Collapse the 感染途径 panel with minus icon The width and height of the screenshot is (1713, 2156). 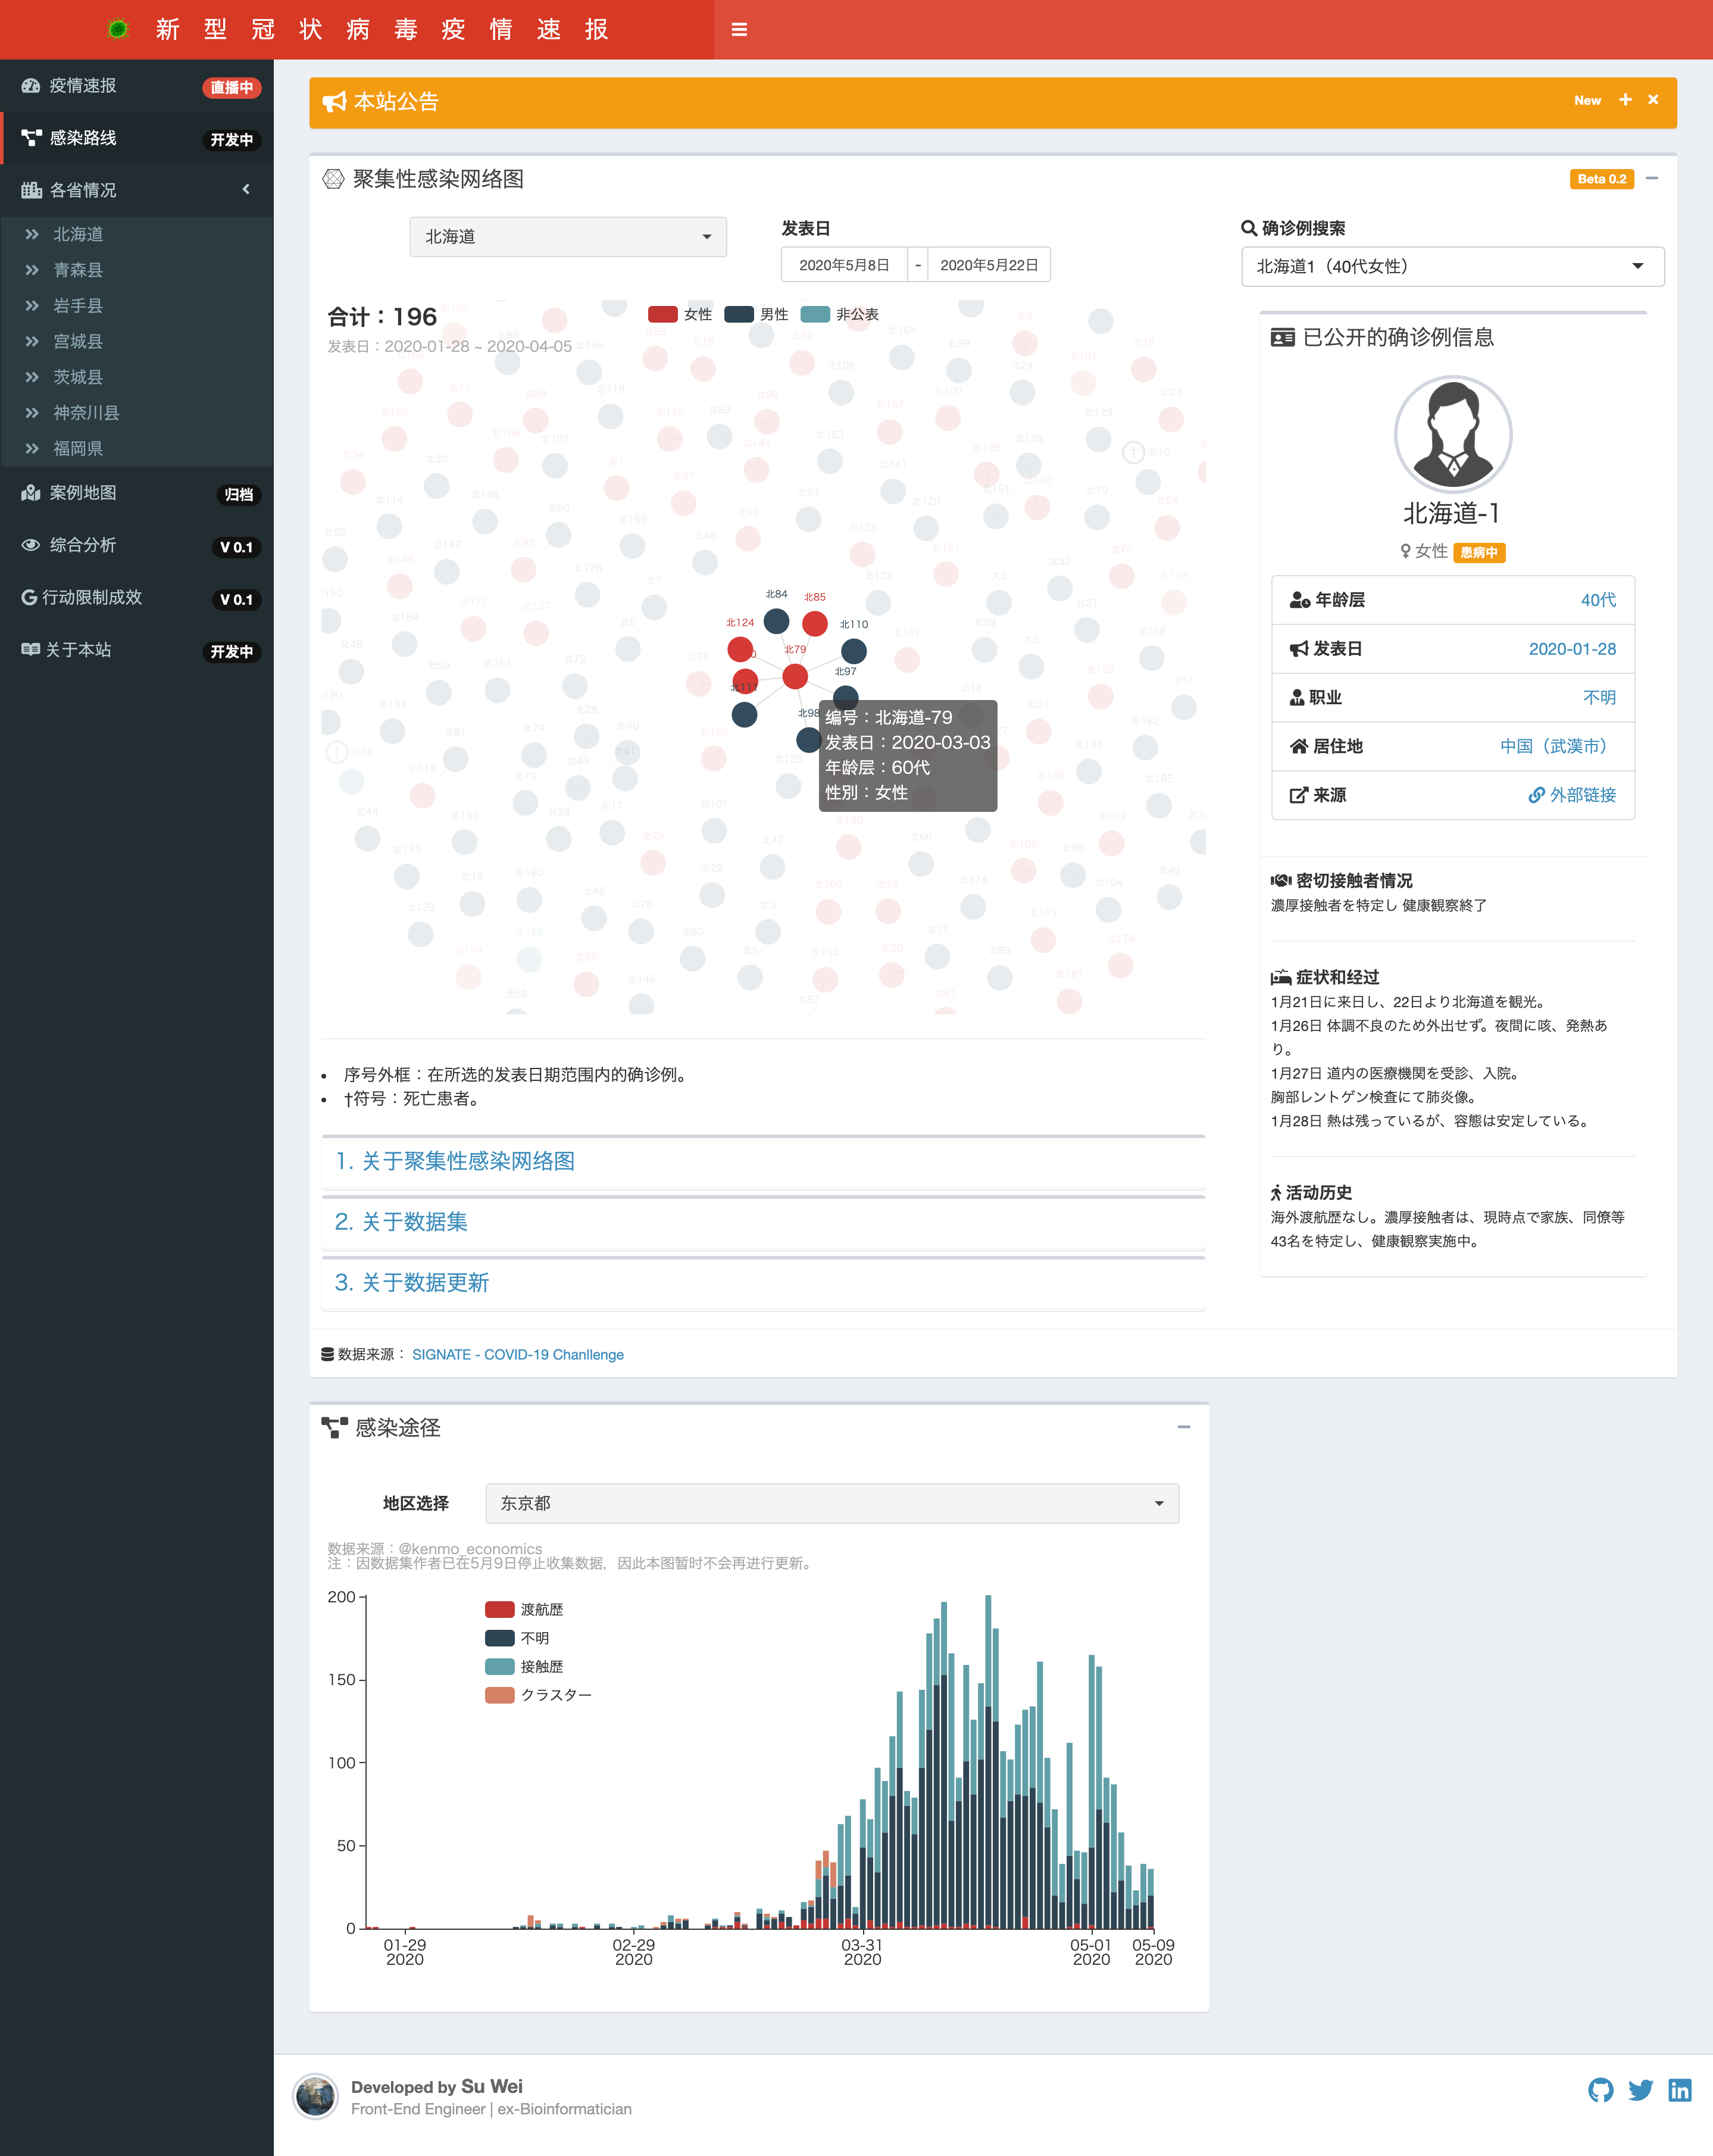tap(1184, 1427)
